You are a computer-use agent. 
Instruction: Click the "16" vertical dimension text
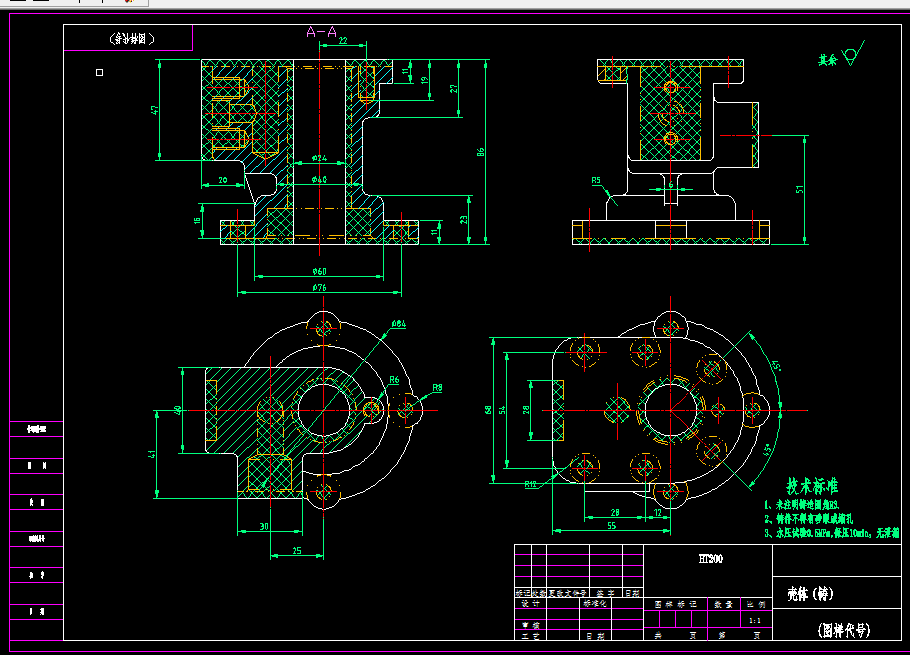pyautogui.click(x=197, y=220)
